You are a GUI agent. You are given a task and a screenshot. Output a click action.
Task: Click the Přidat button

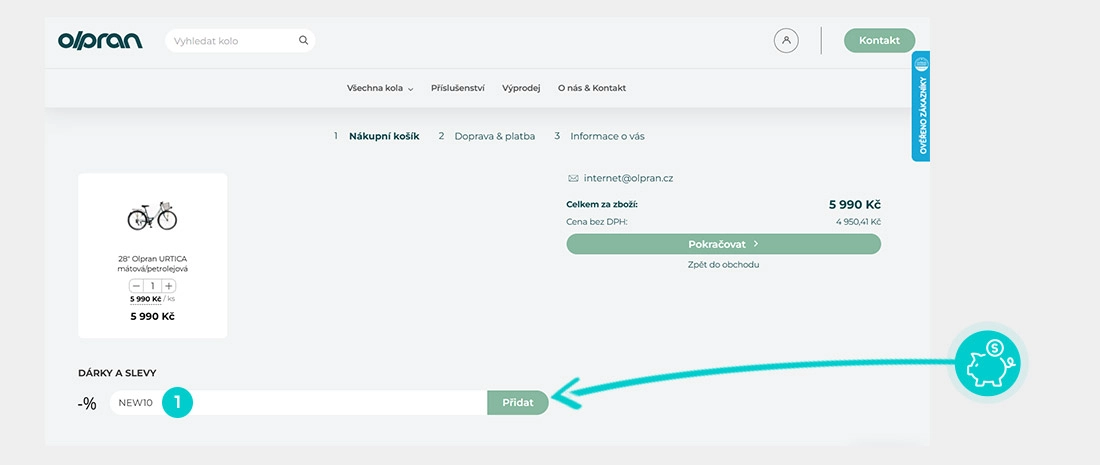click(x=518, y=403)
